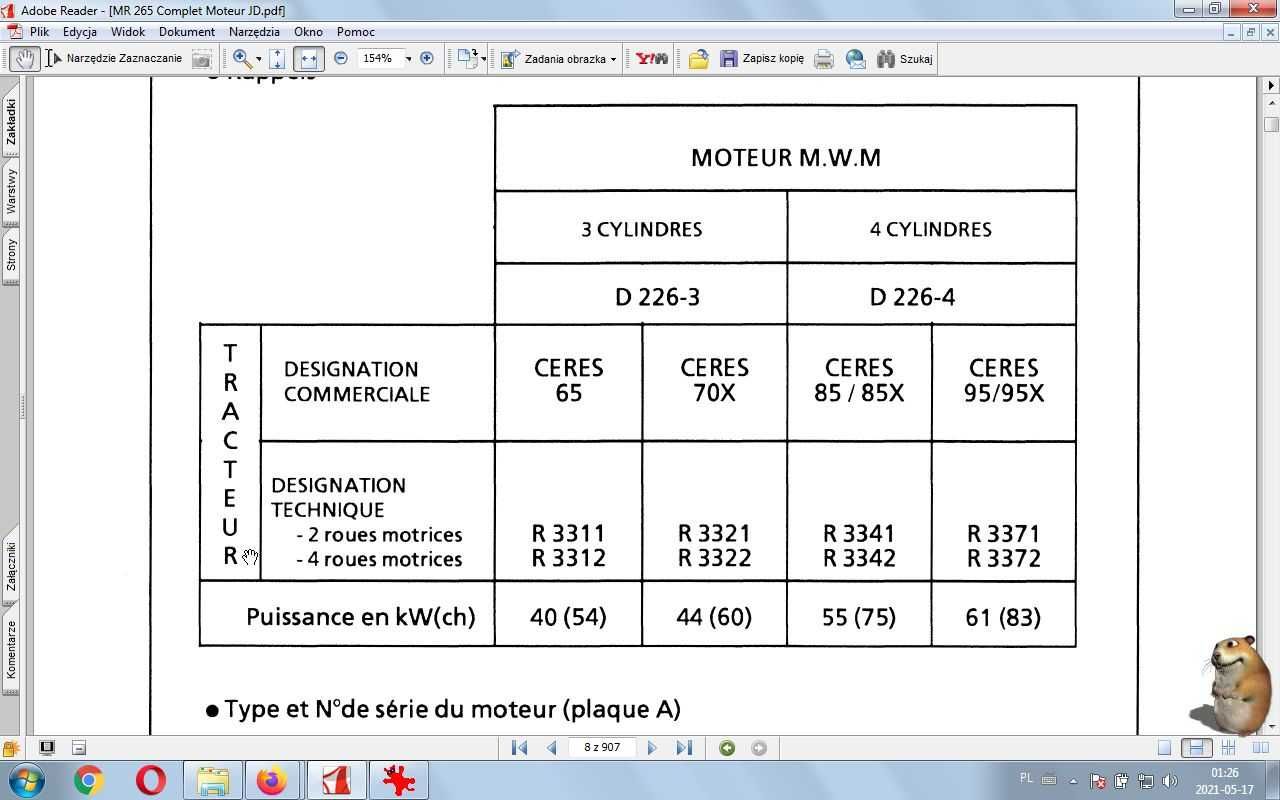Click the Print icon in toolbar
Viewport: 1280px width, 800px height.
tap(823, 58)
